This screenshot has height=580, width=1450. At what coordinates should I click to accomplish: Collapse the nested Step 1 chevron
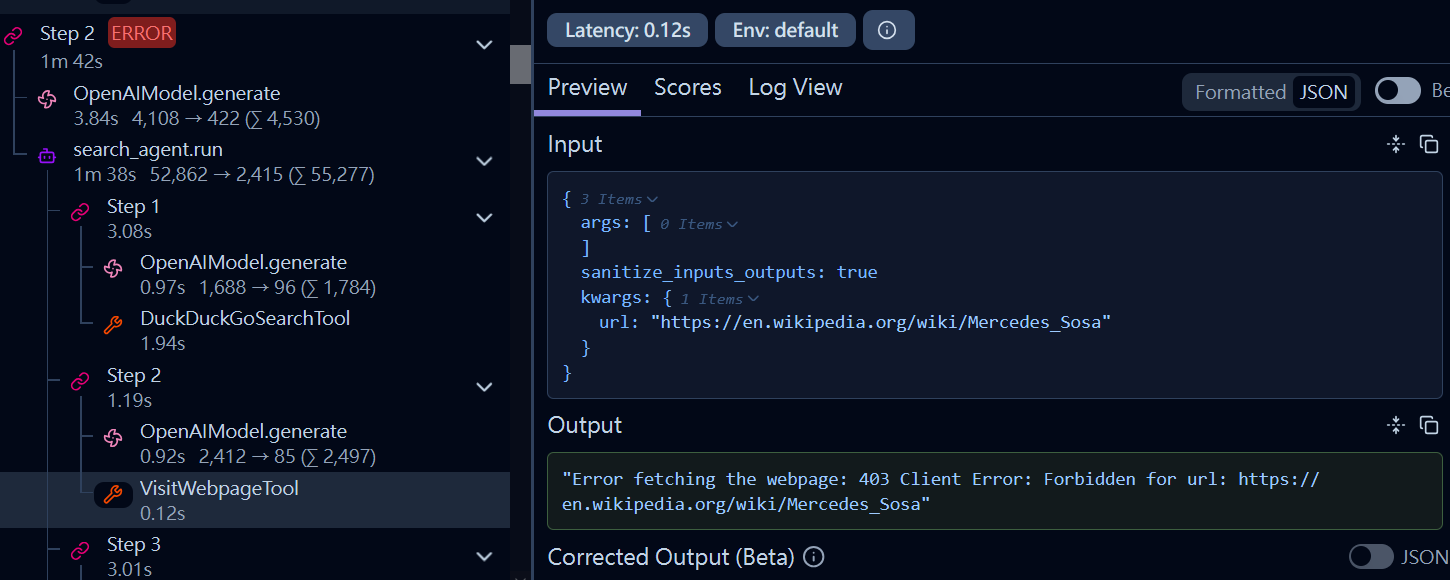(484, 218)
